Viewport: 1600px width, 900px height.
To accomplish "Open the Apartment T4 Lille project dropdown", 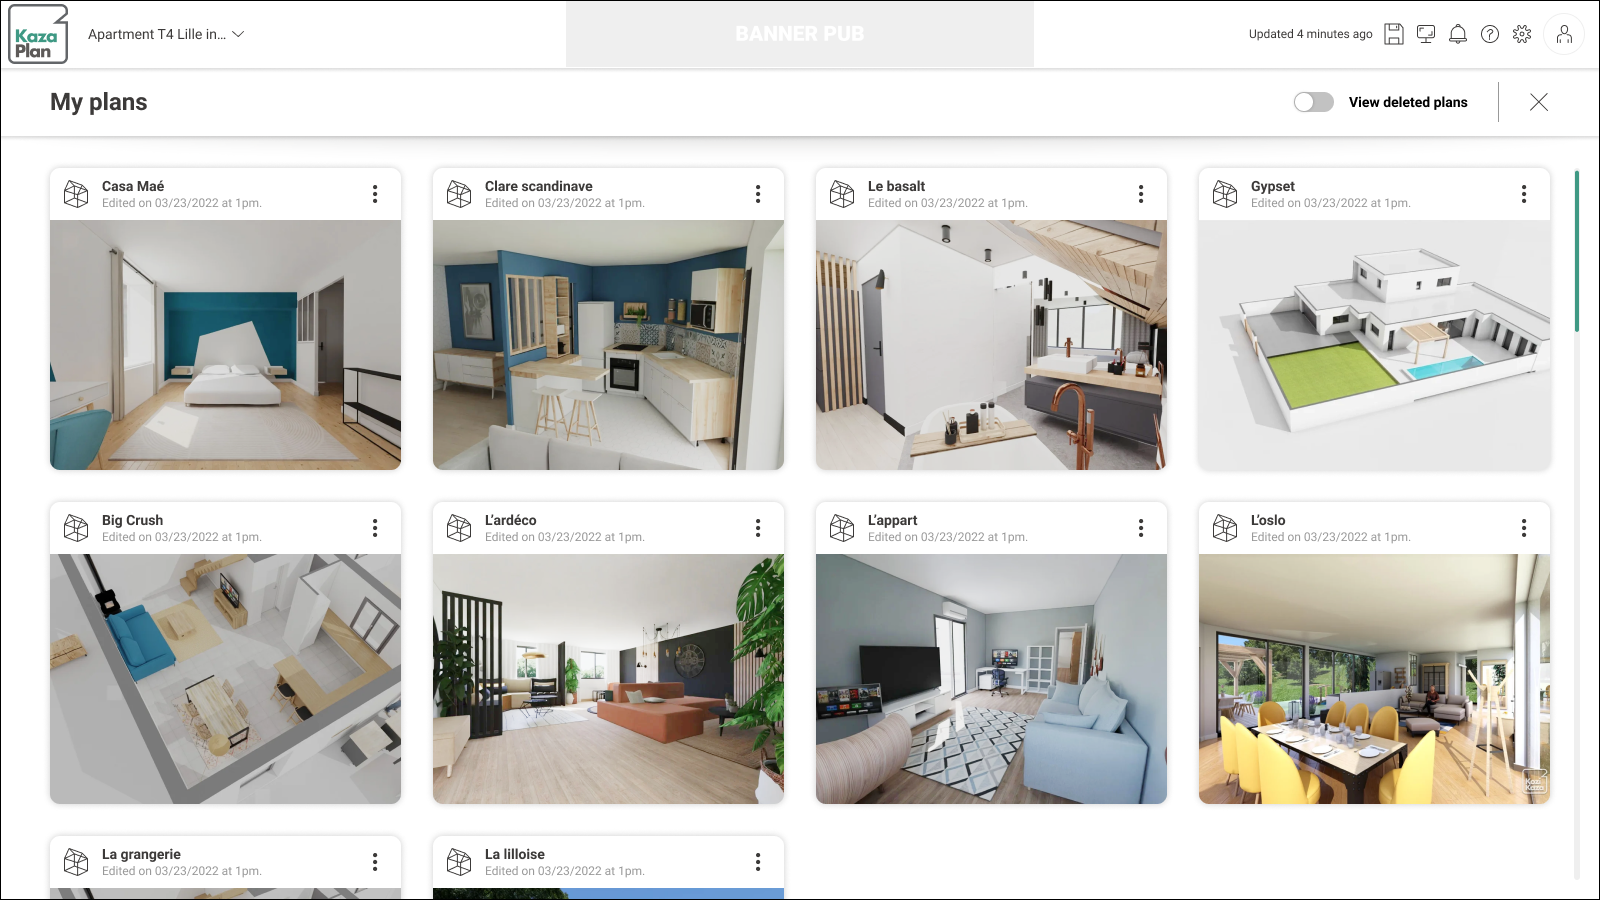I will click(x=166, y=34).
